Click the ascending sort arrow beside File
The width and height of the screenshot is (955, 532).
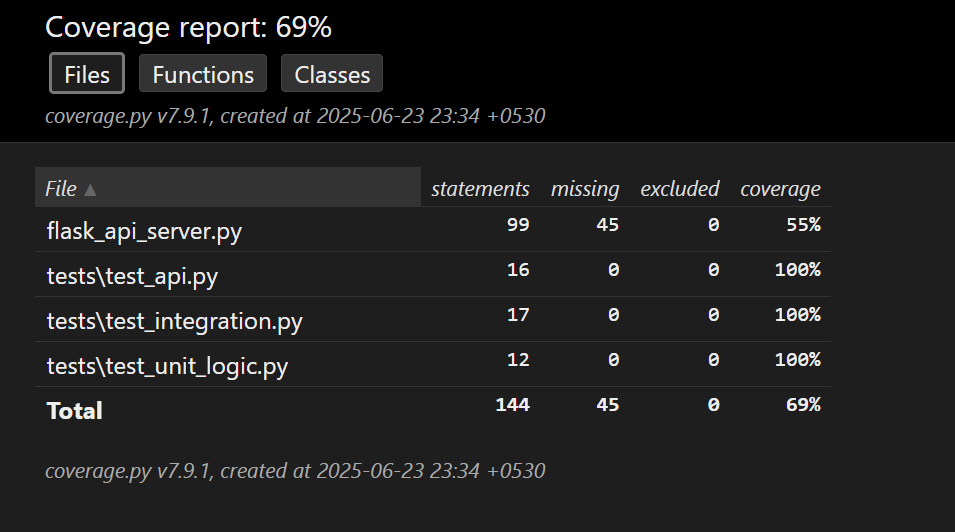(90, 190)
